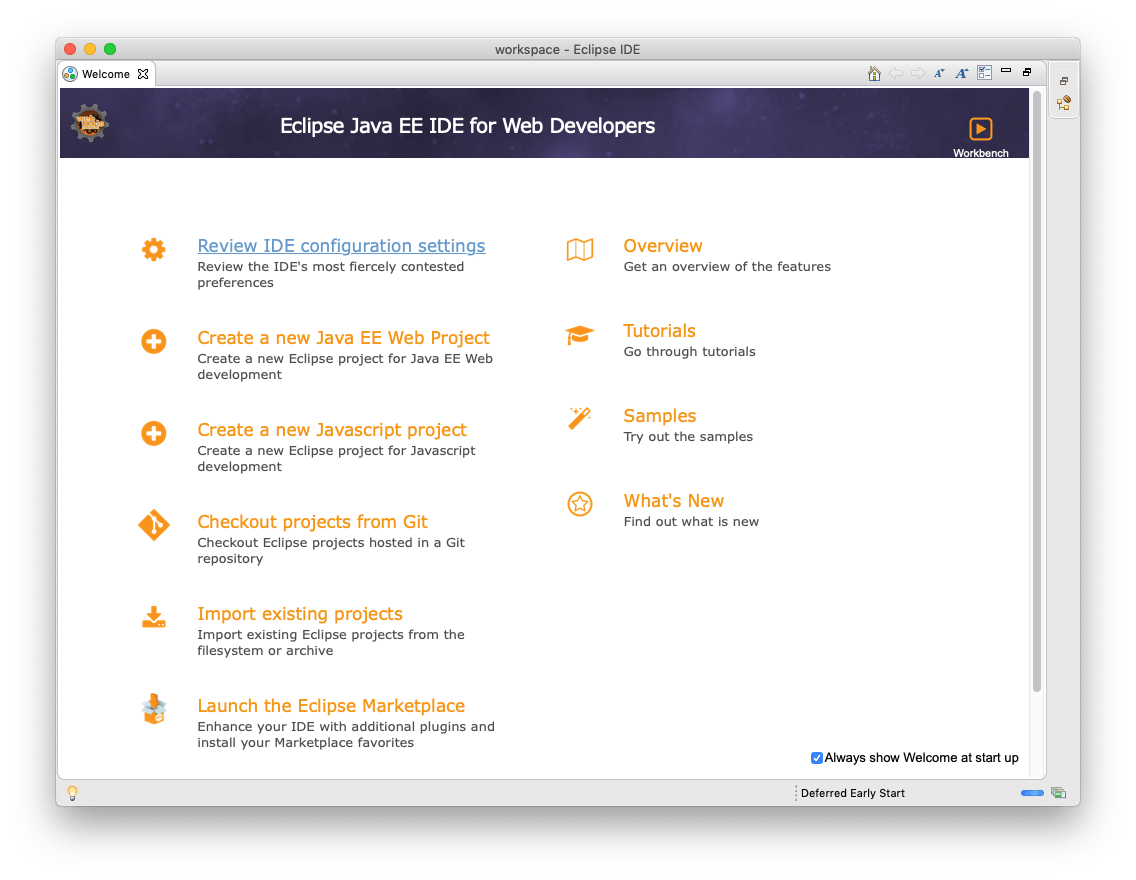
Task: Open Review IDE configuration settings link
Action: [341, 246]
